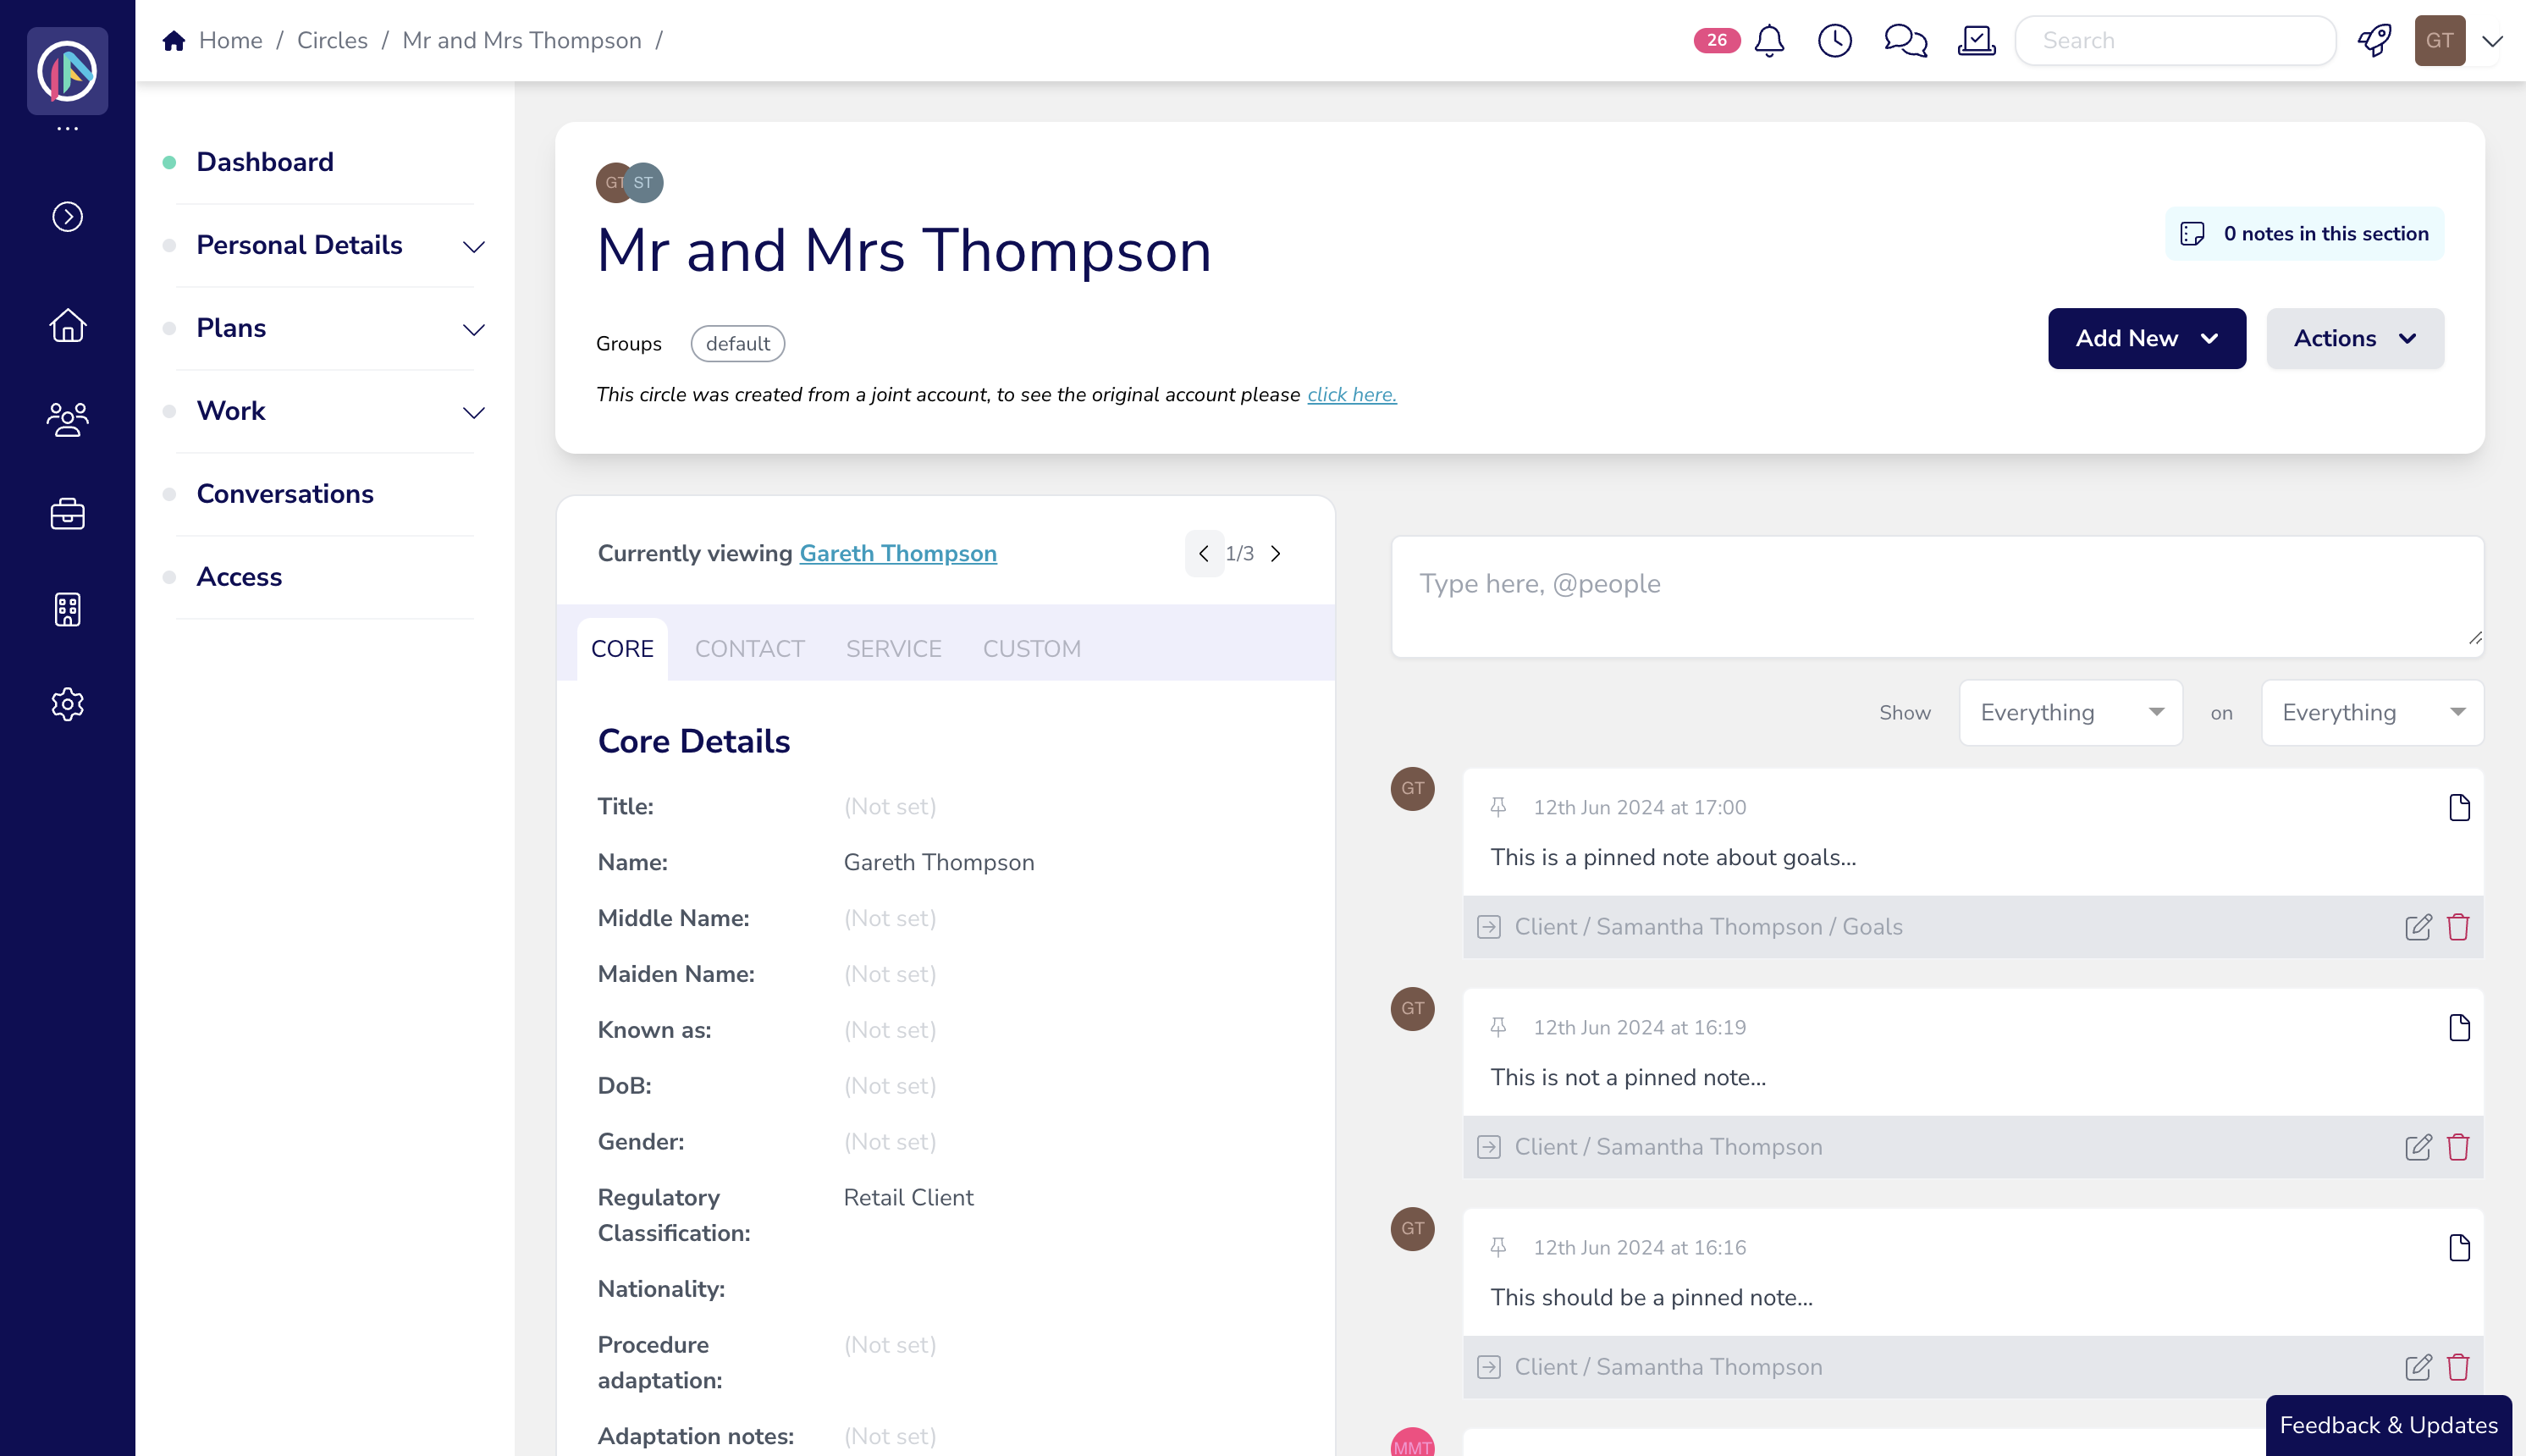
Task: Click the 'Type here, @people' note field
Action: [x=1936, y=596]
